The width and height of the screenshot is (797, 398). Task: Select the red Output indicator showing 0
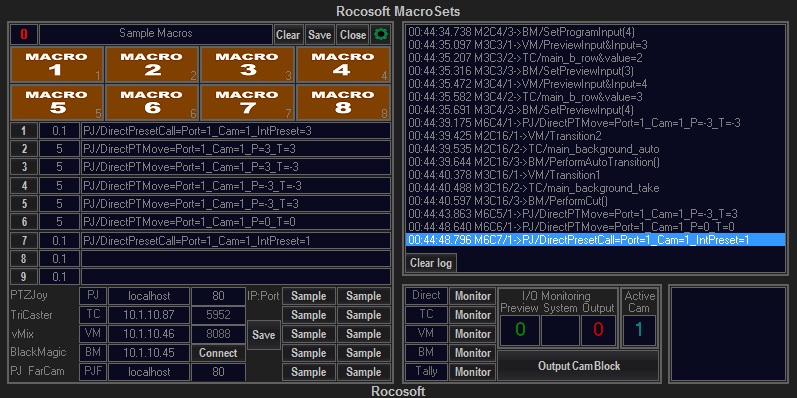point(598,330)
